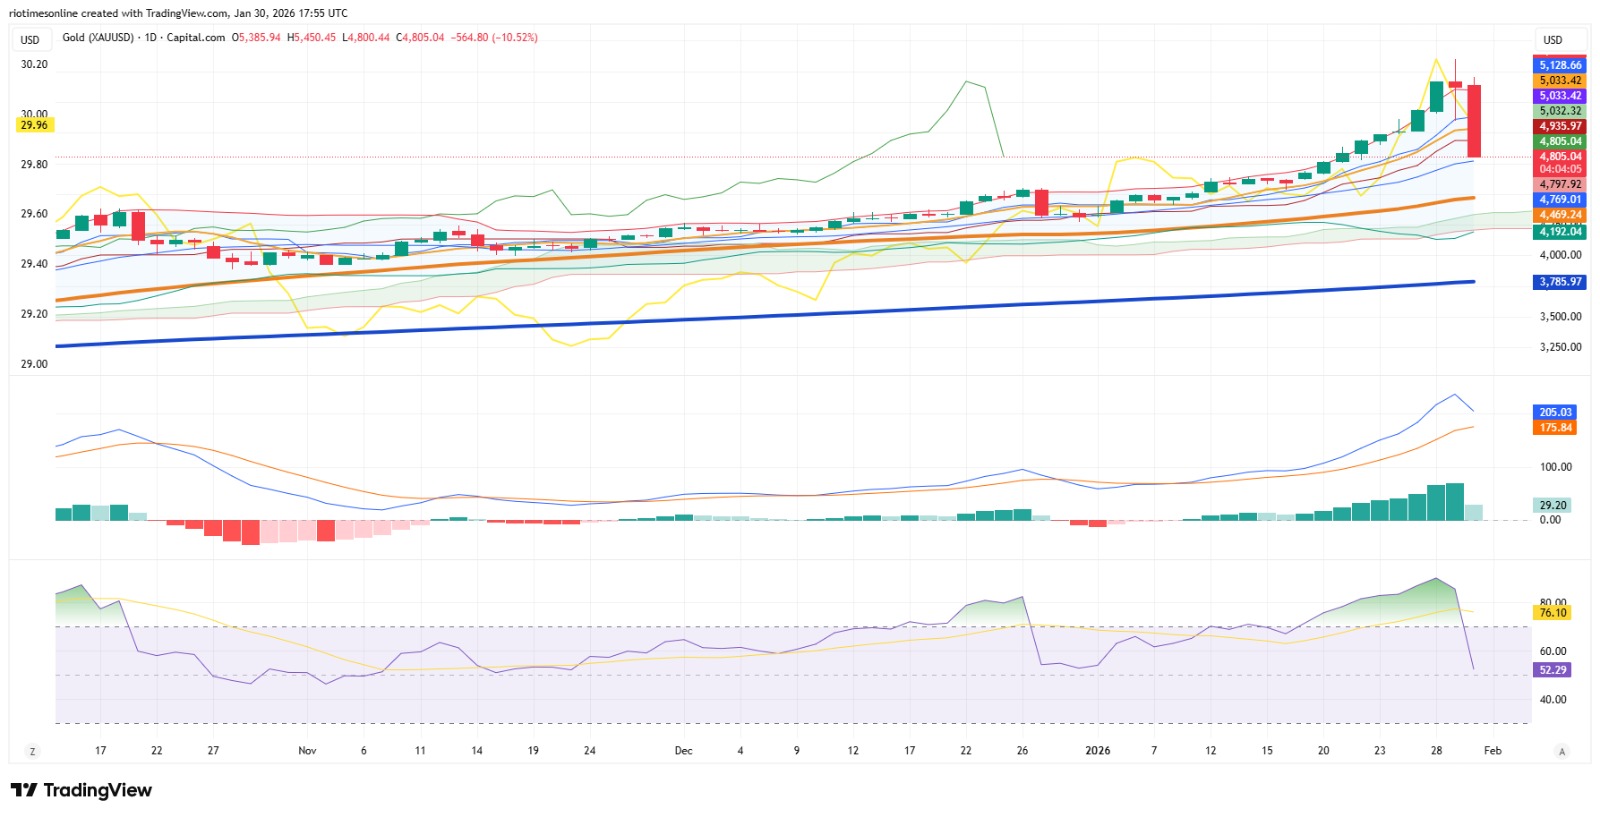Click the 1D interval in the chart legend

point(151,37)
